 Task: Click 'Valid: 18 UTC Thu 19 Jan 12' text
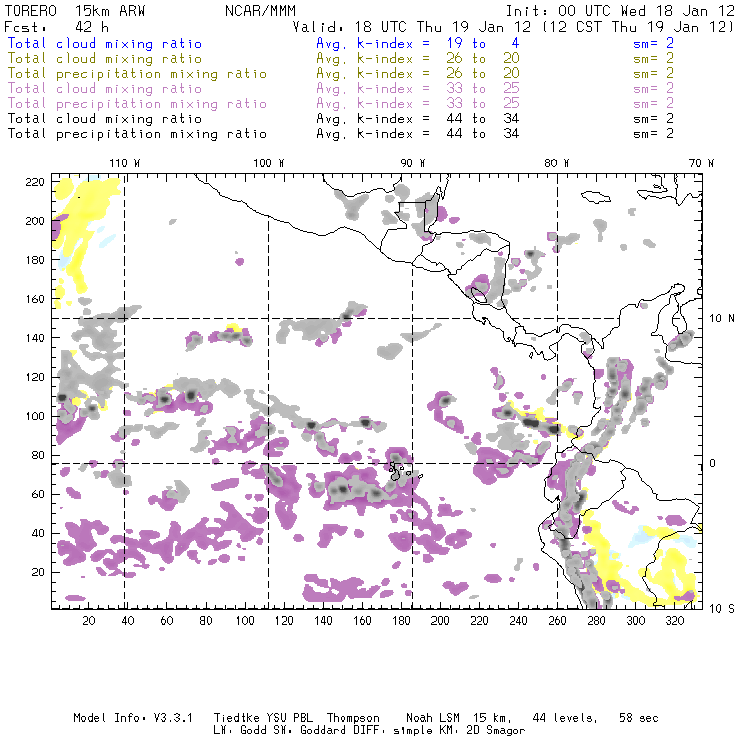tap(411, 26)
